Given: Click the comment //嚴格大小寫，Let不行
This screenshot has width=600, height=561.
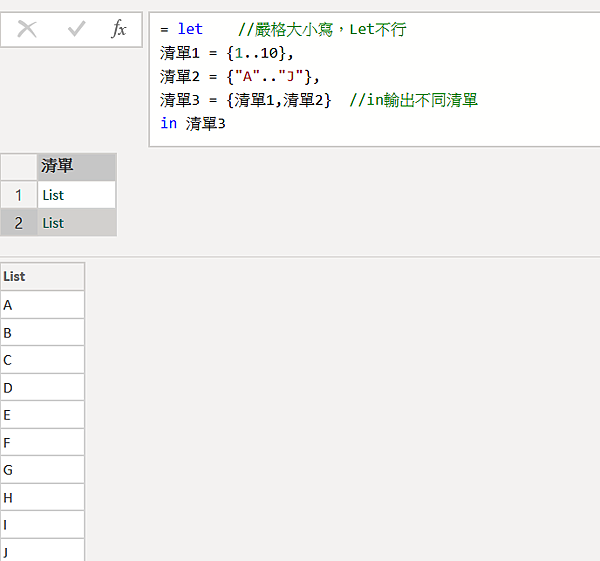Looking at the screenshot, I should tap(322, 29).
